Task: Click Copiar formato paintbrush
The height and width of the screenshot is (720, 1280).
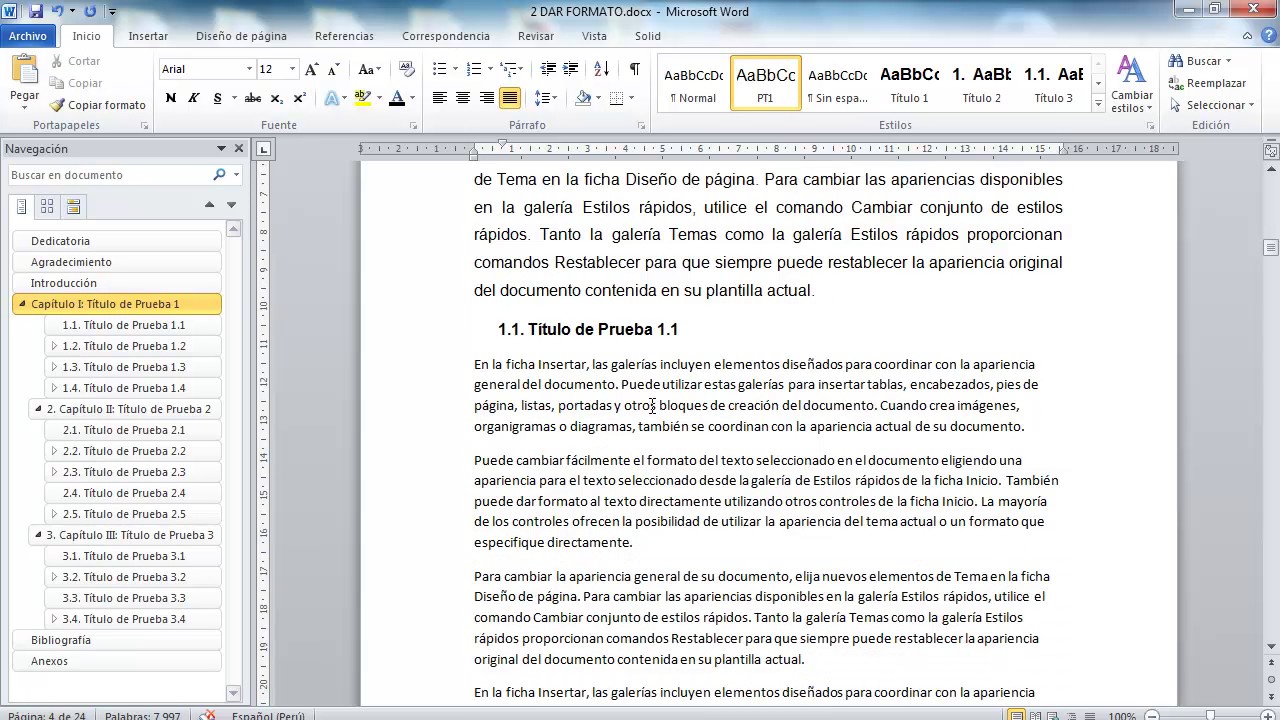Action: [x=98, y=105]
